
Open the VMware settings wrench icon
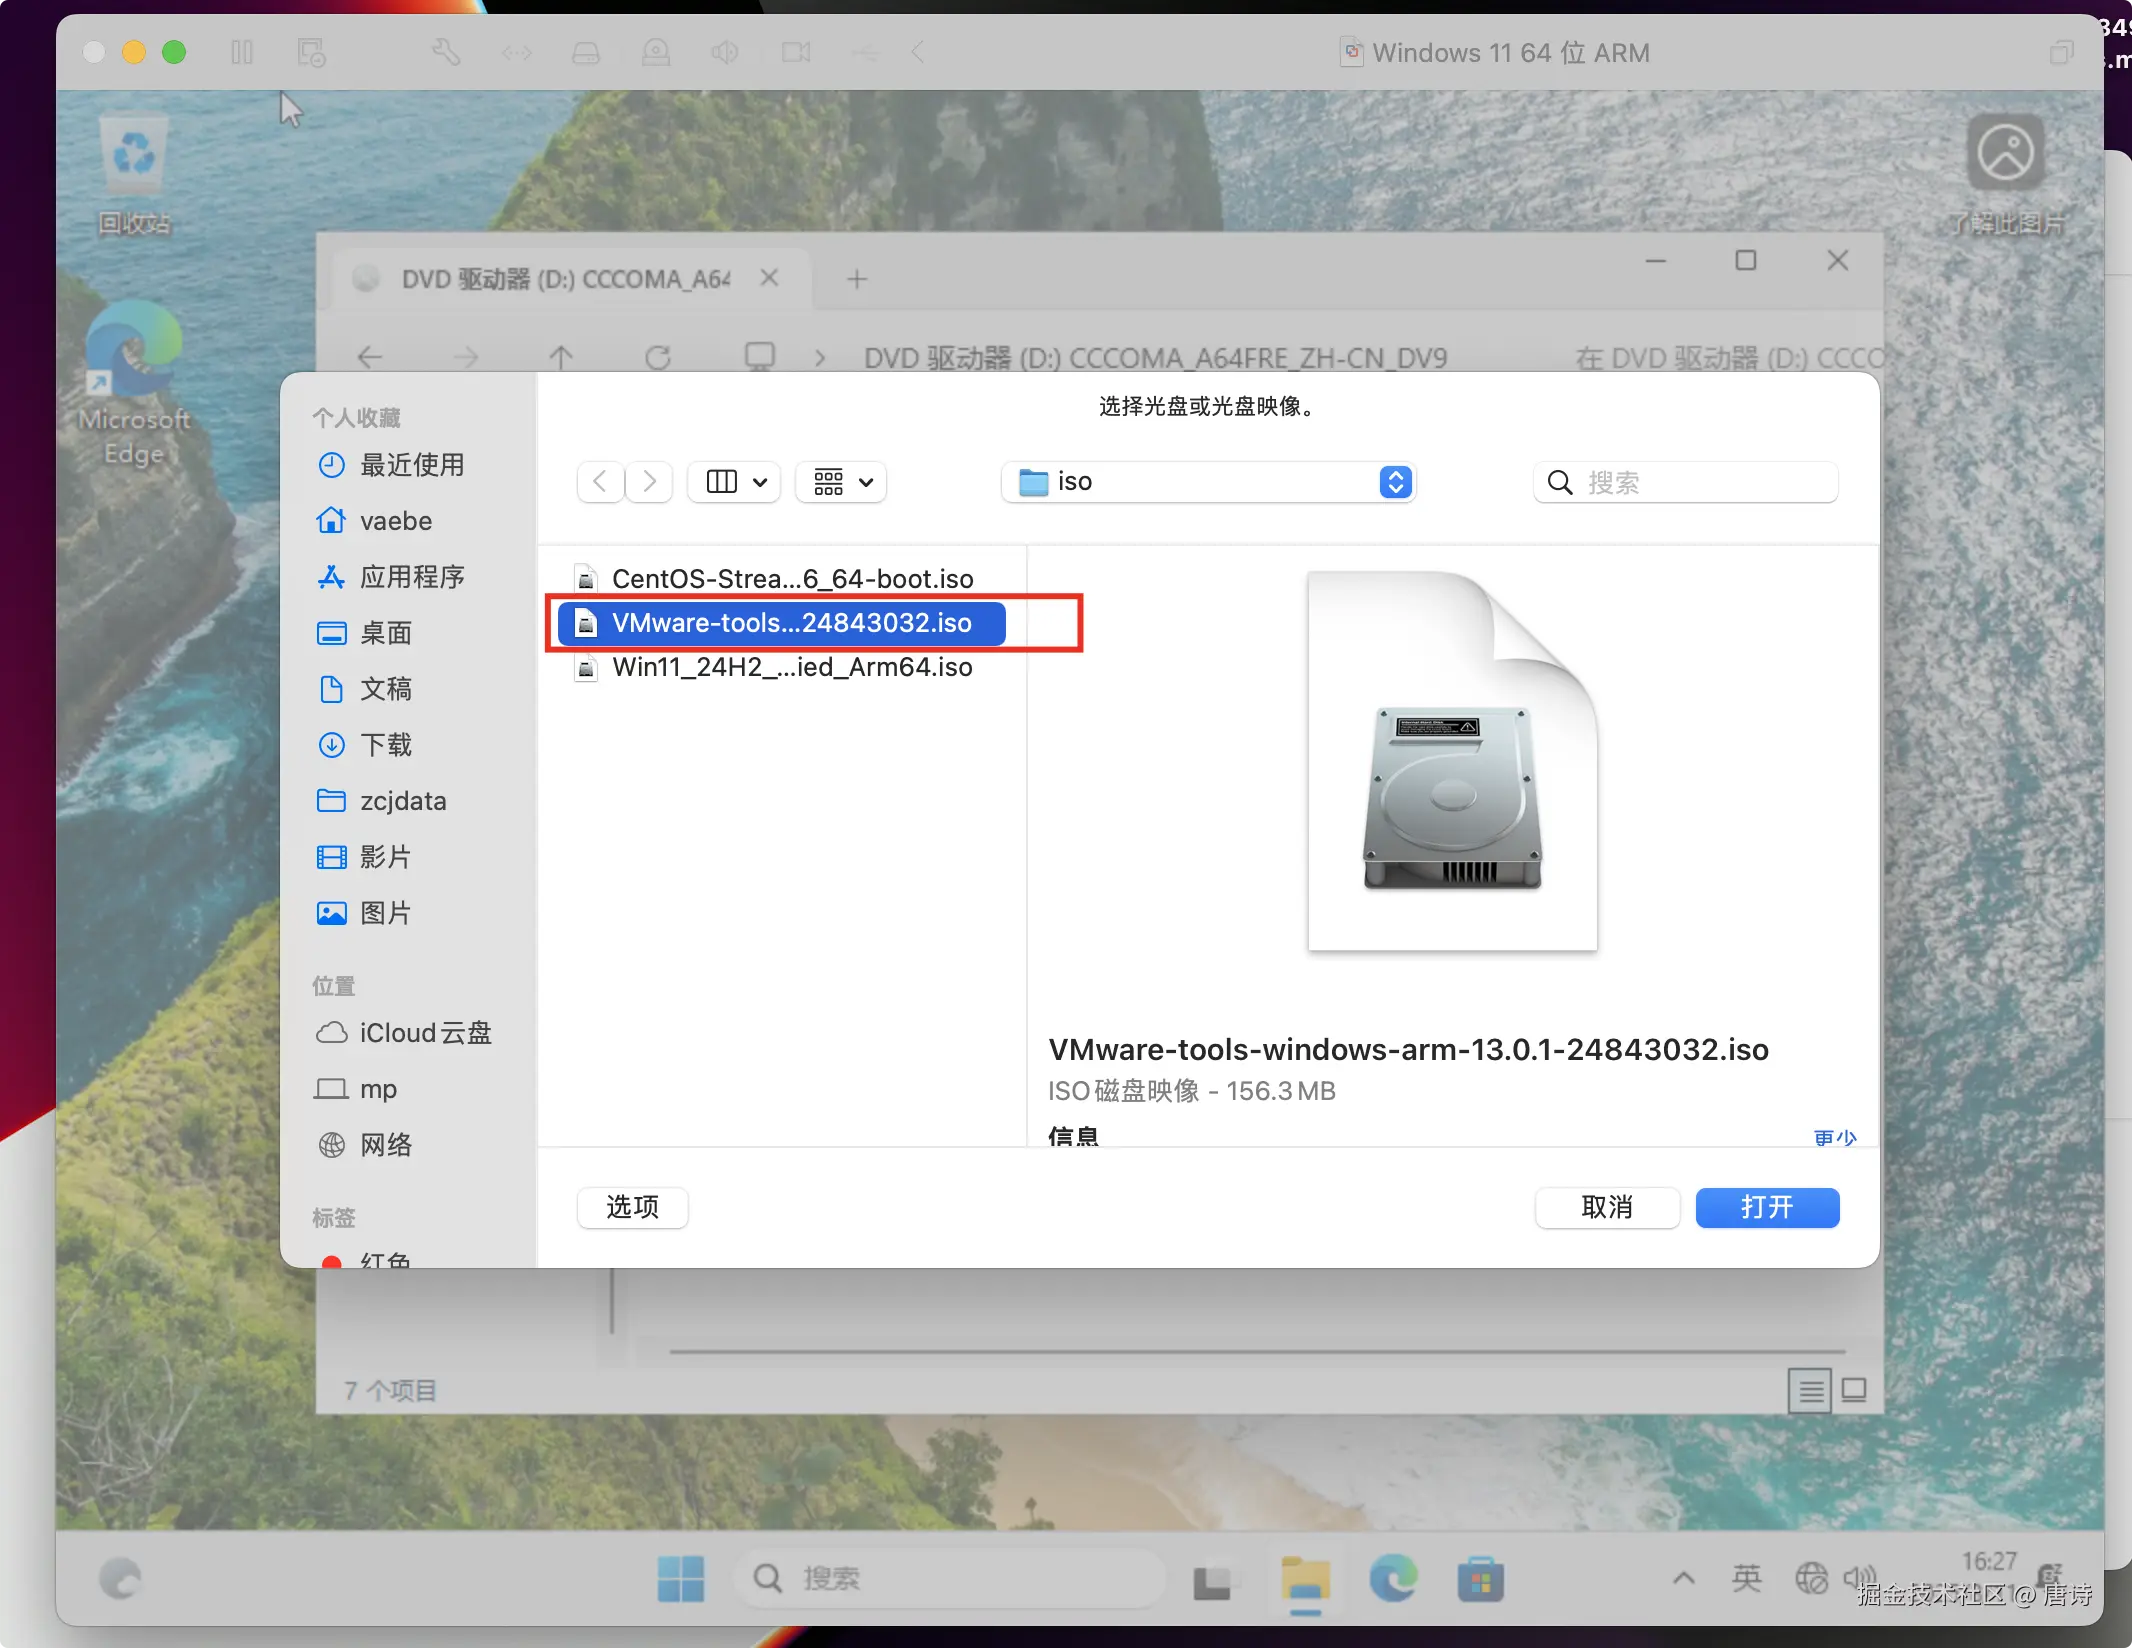click(x=446, y=52)
